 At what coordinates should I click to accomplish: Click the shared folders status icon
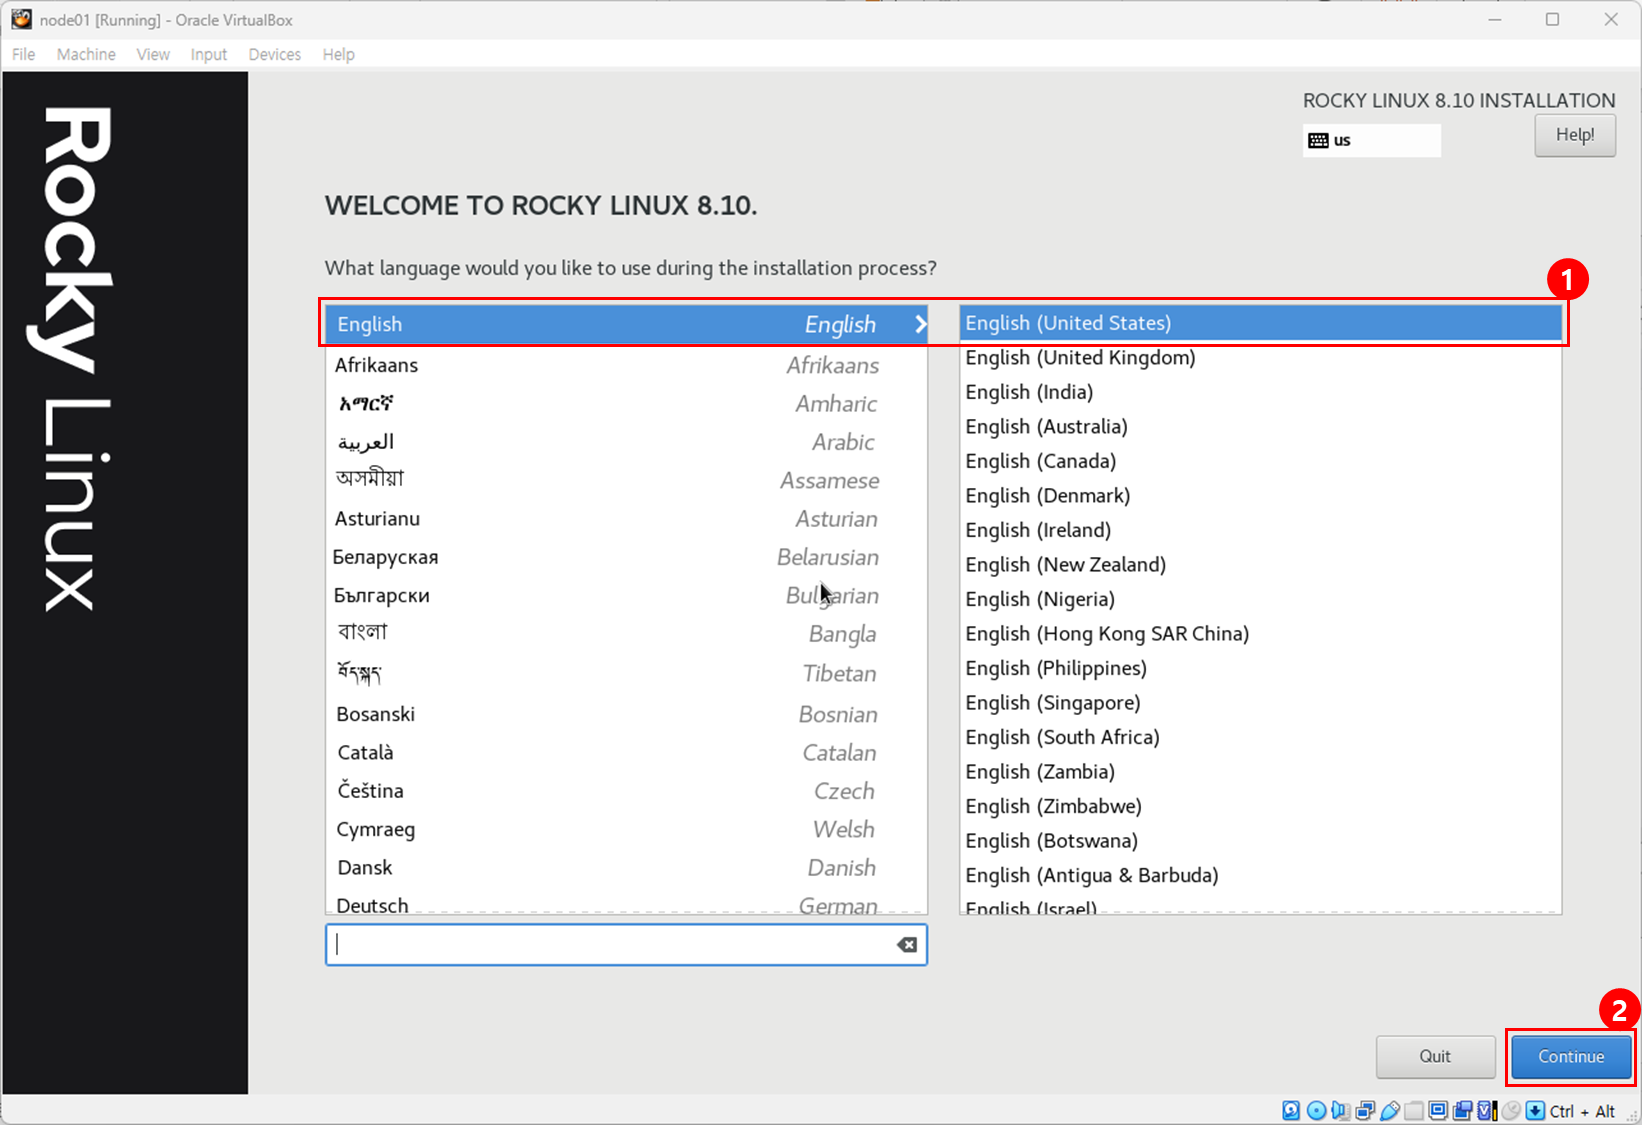pos(1414,1110)
